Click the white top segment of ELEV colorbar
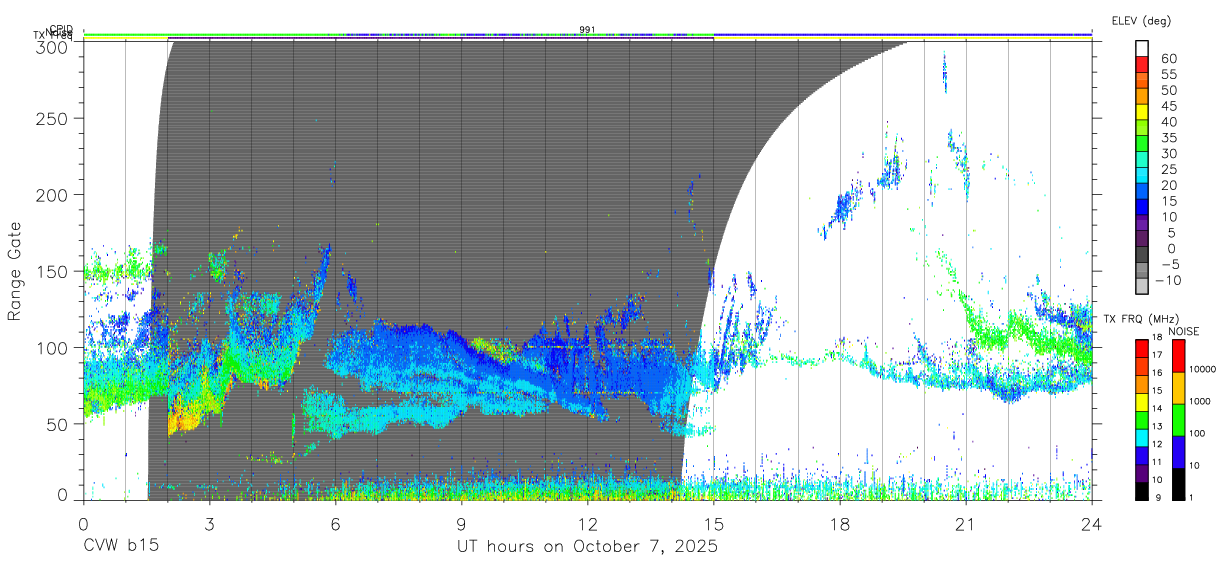The image size is (1228, 567). point(1143,49)
